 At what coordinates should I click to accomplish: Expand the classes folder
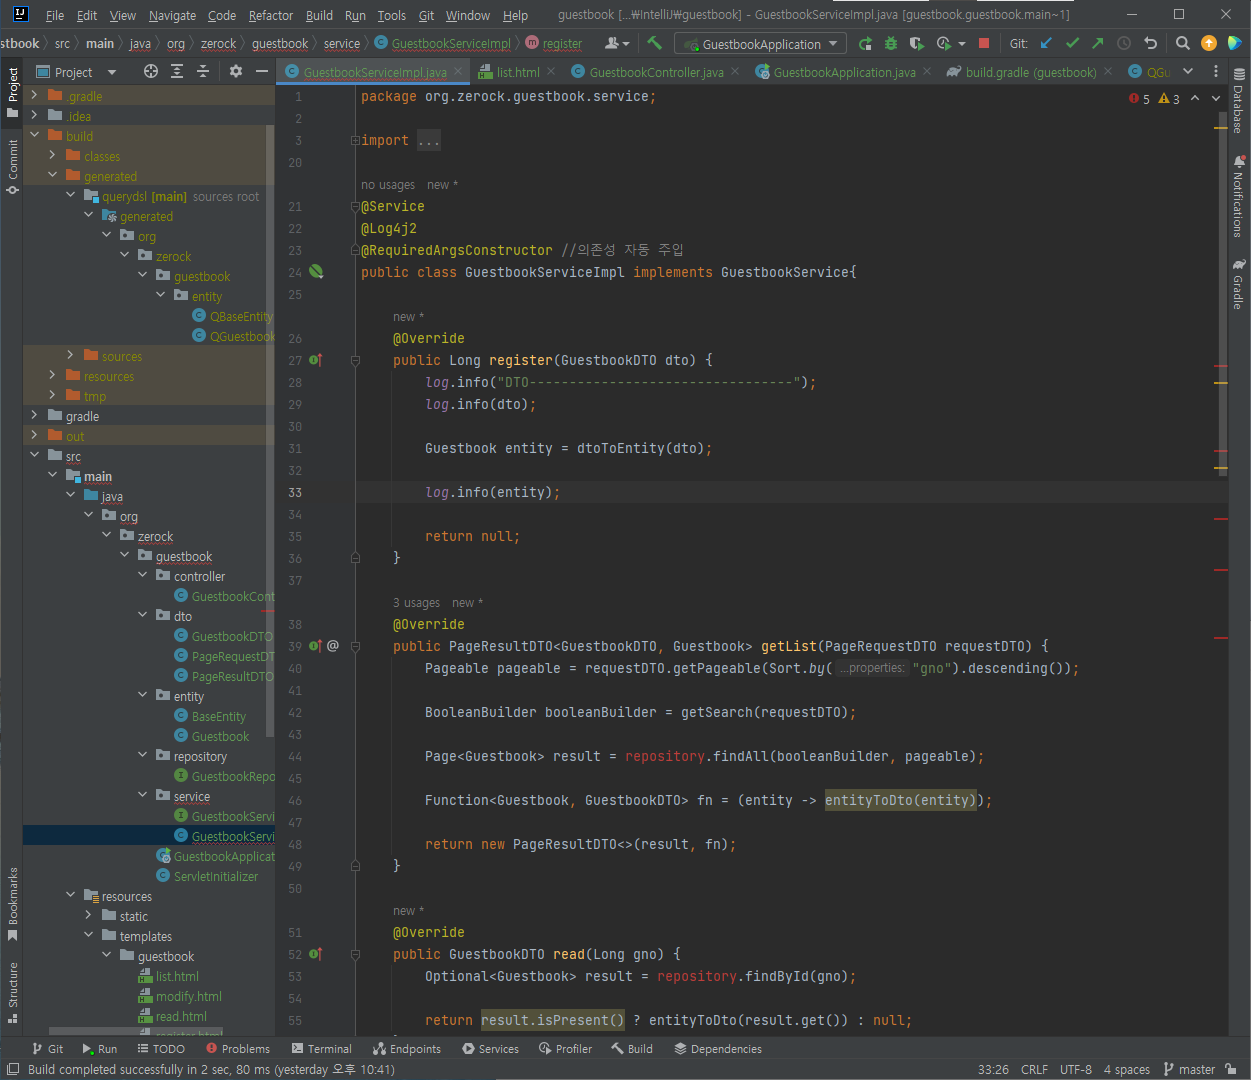52,155
